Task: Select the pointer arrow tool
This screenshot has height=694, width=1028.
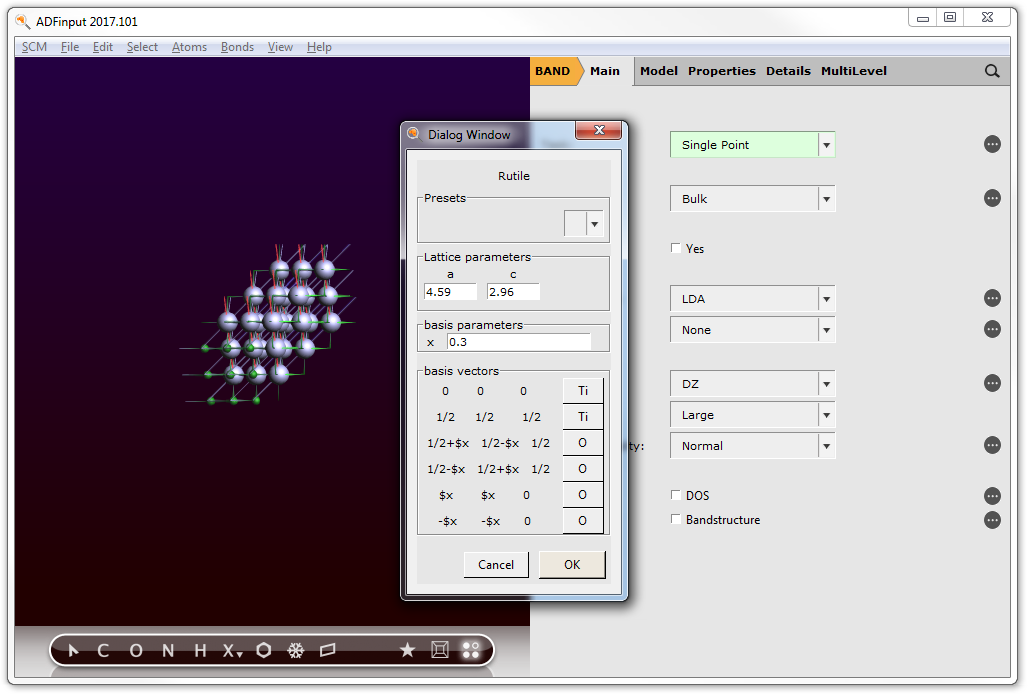Action: tap(73, 651)
